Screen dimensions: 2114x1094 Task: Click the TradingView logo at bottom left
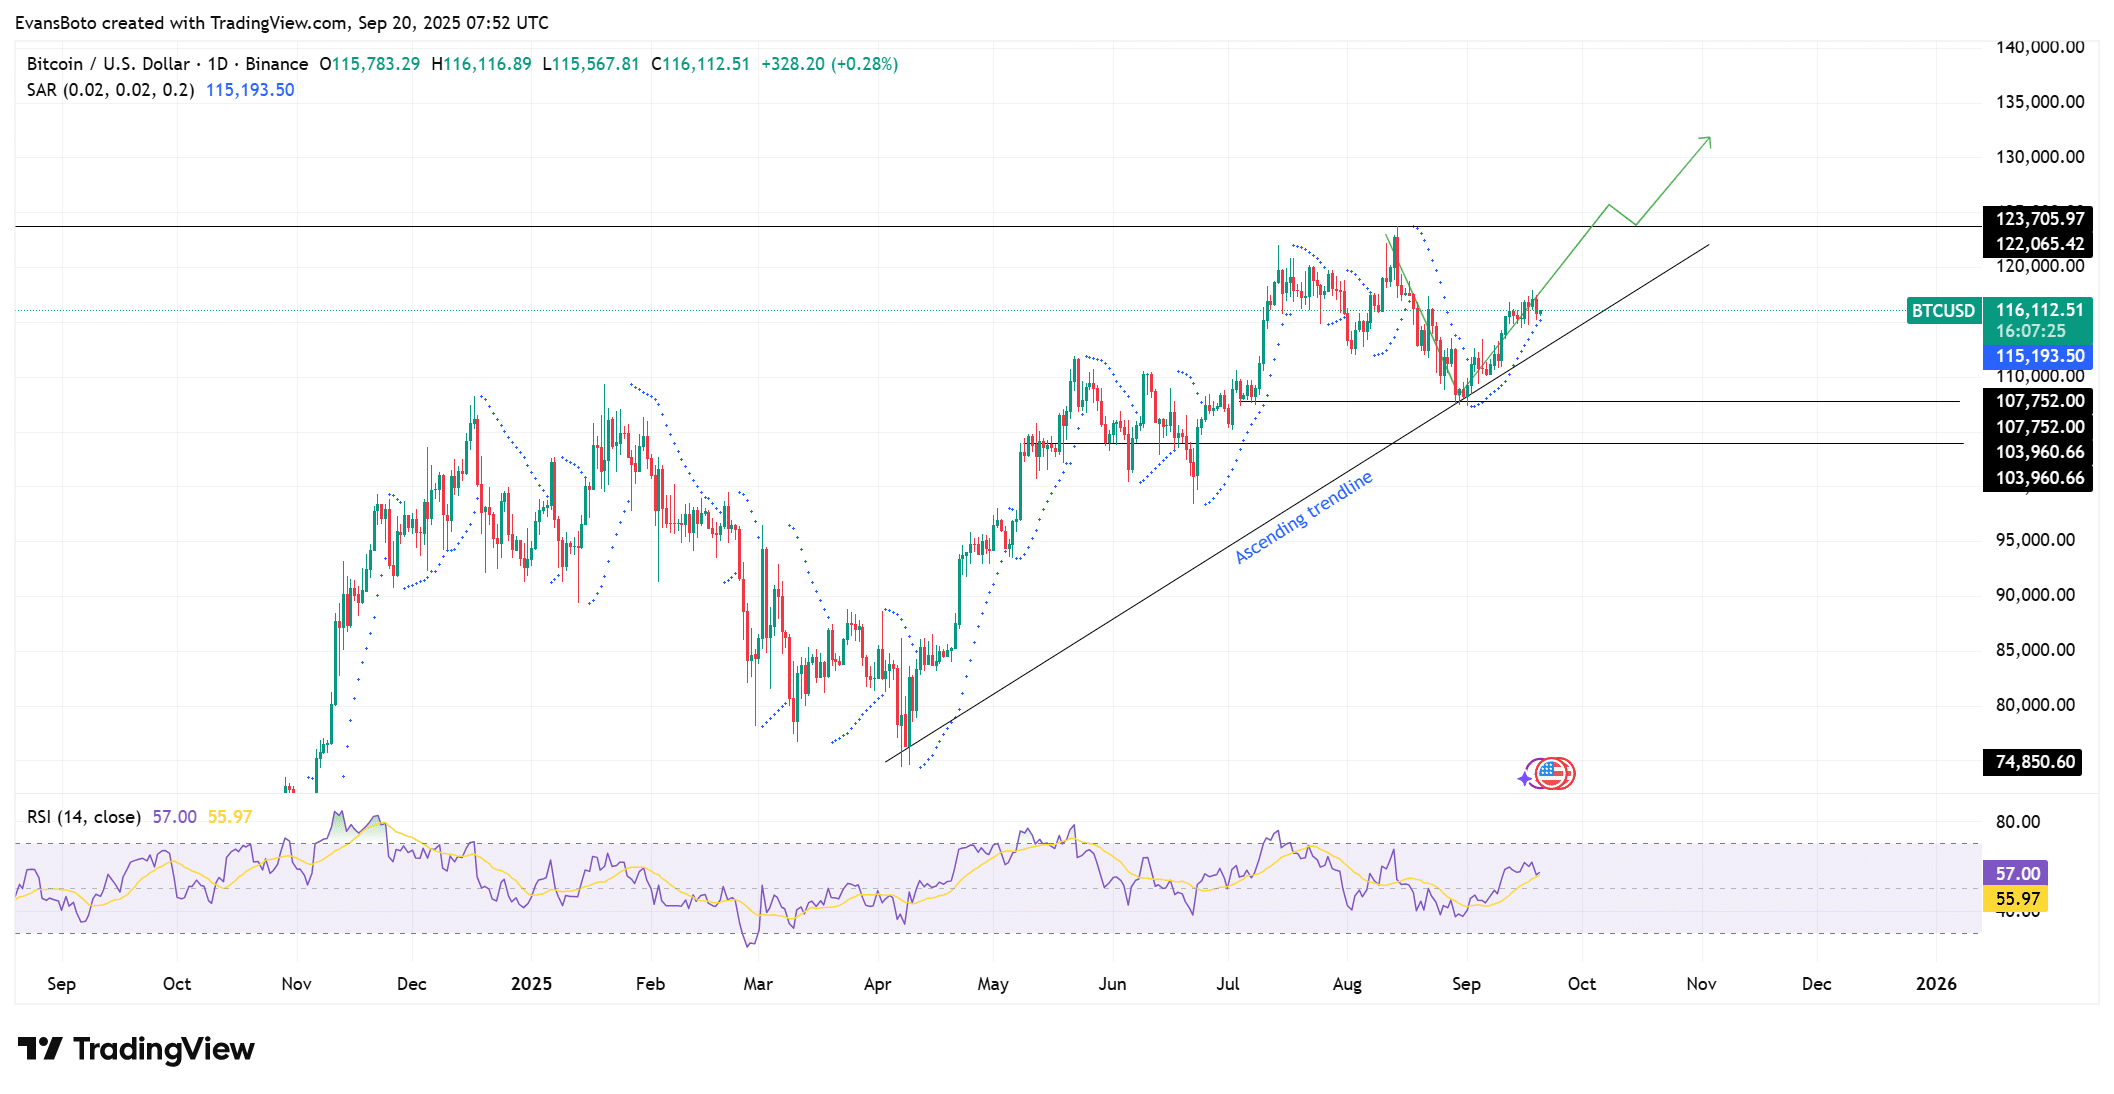coord(136,1048)
